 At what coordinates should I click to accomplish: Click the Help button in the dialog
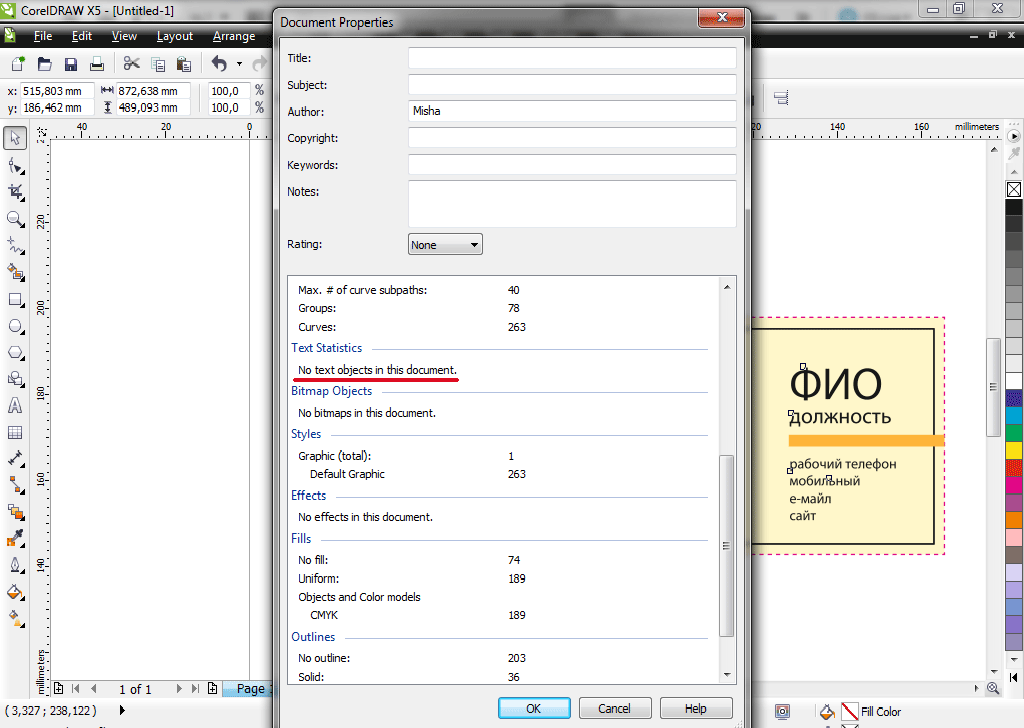pyautogui.click(x=695, y=708)
